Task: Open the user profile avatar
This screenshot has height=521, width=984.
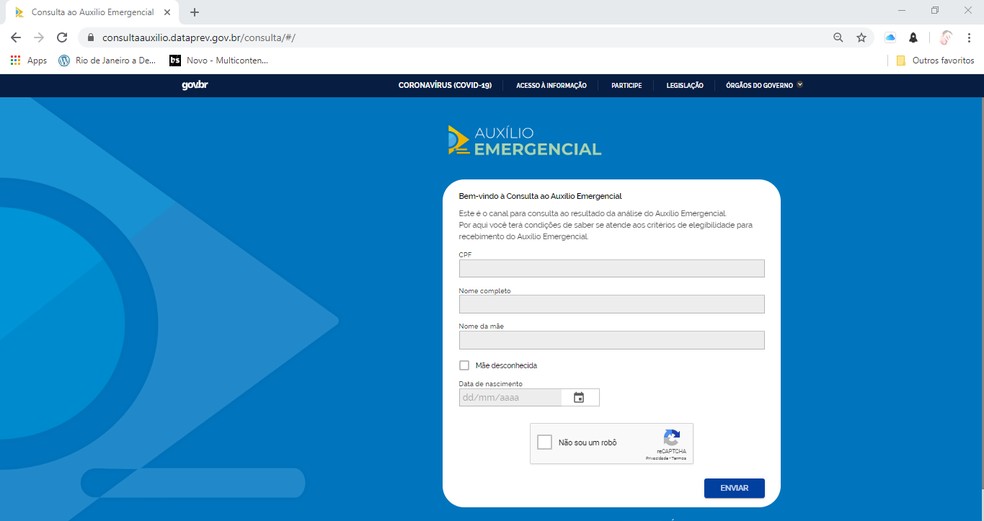Action: (946, 38)
